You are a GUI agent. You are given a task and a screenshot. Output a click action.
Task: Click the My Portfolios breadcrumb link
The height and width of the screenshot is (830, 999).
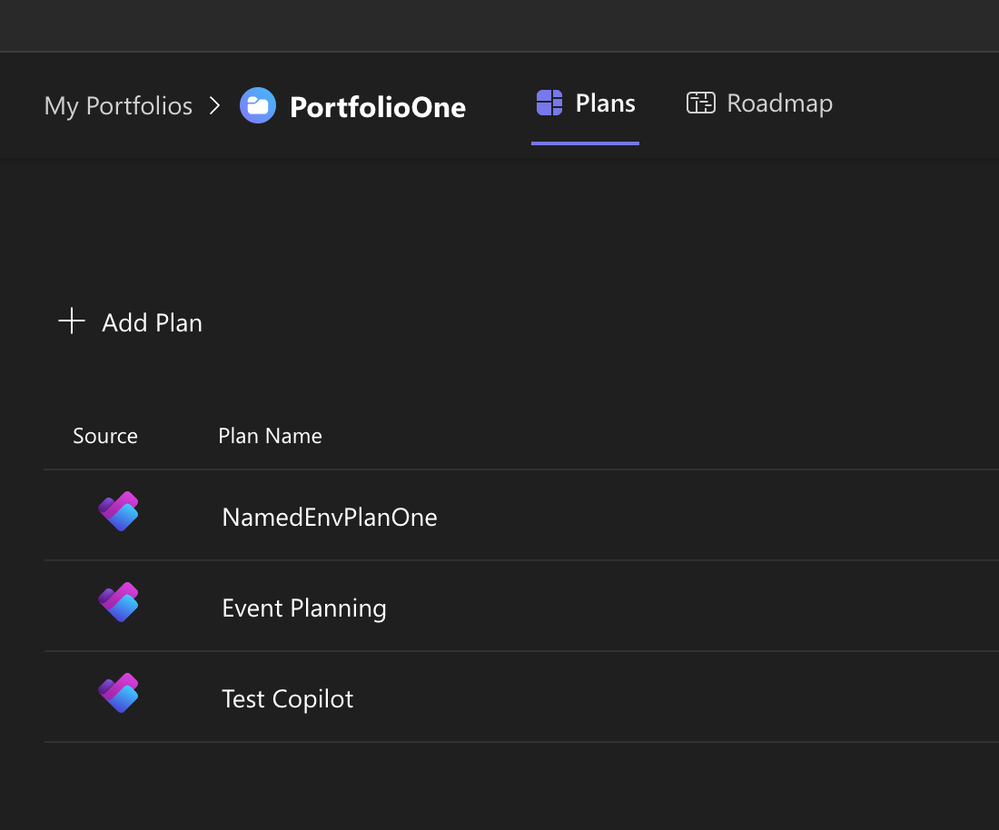(x=118, y=106)
